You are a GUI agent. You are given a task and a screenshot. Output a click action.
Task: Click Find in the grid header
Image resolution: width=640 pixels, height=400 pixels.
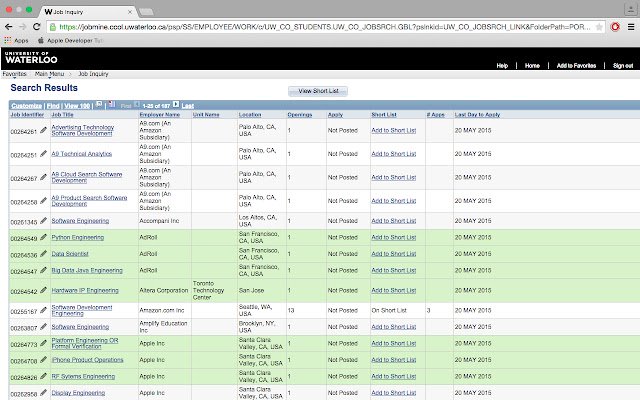(x=53, y=106)
